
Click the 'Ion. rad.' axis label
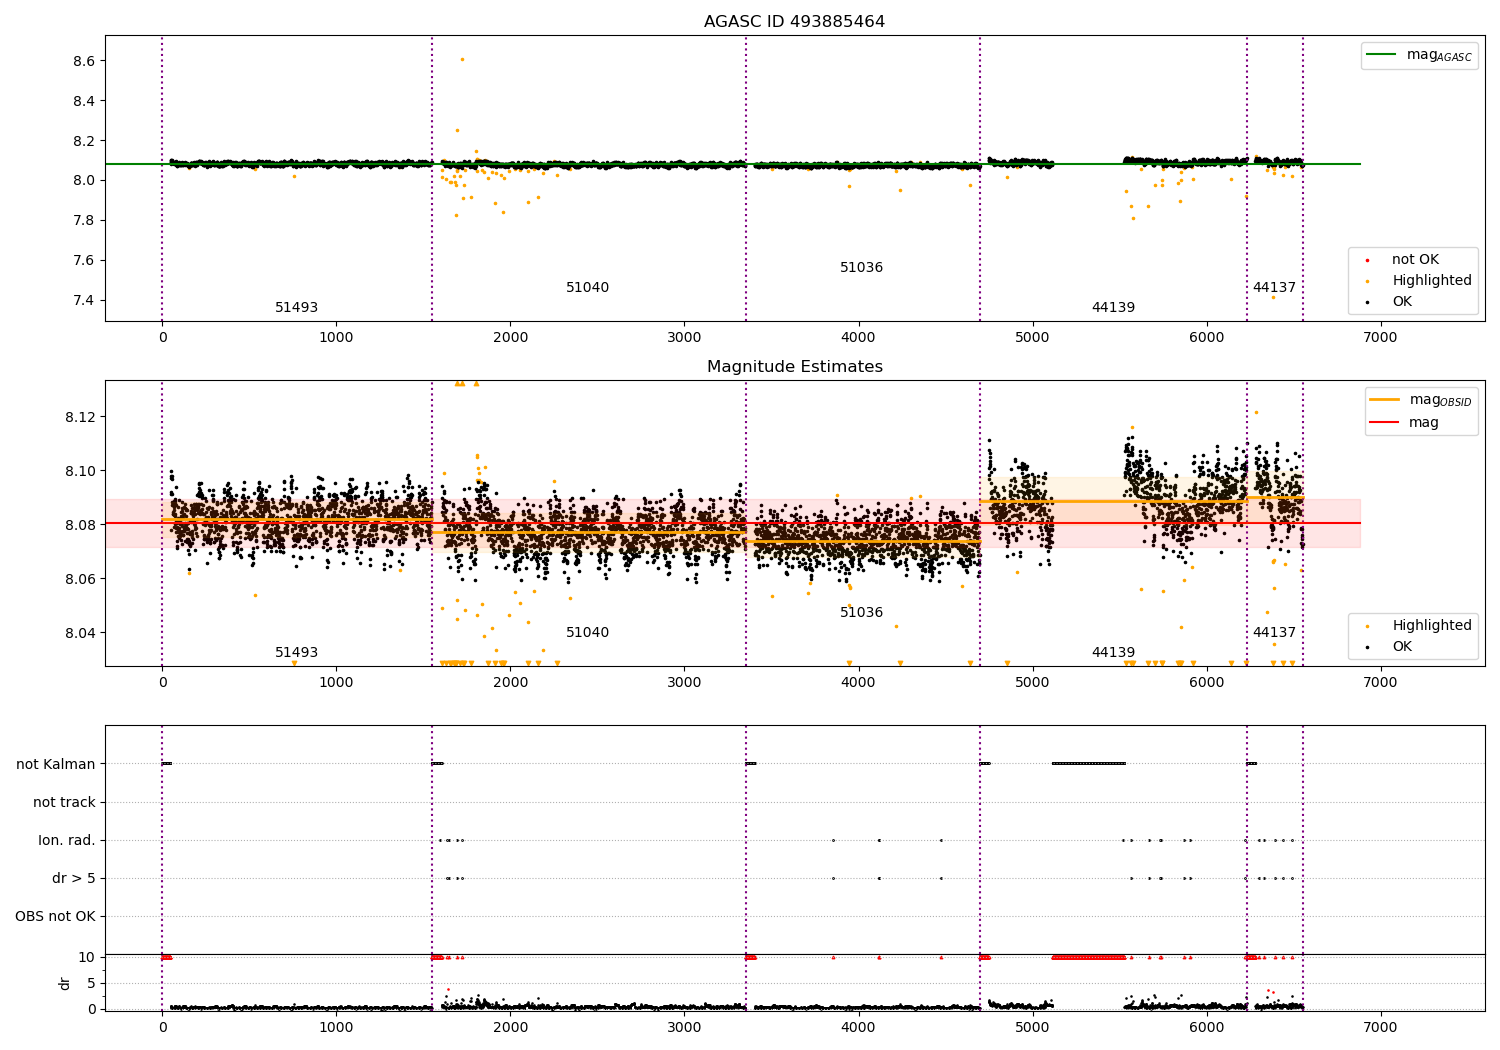[67, 841]
